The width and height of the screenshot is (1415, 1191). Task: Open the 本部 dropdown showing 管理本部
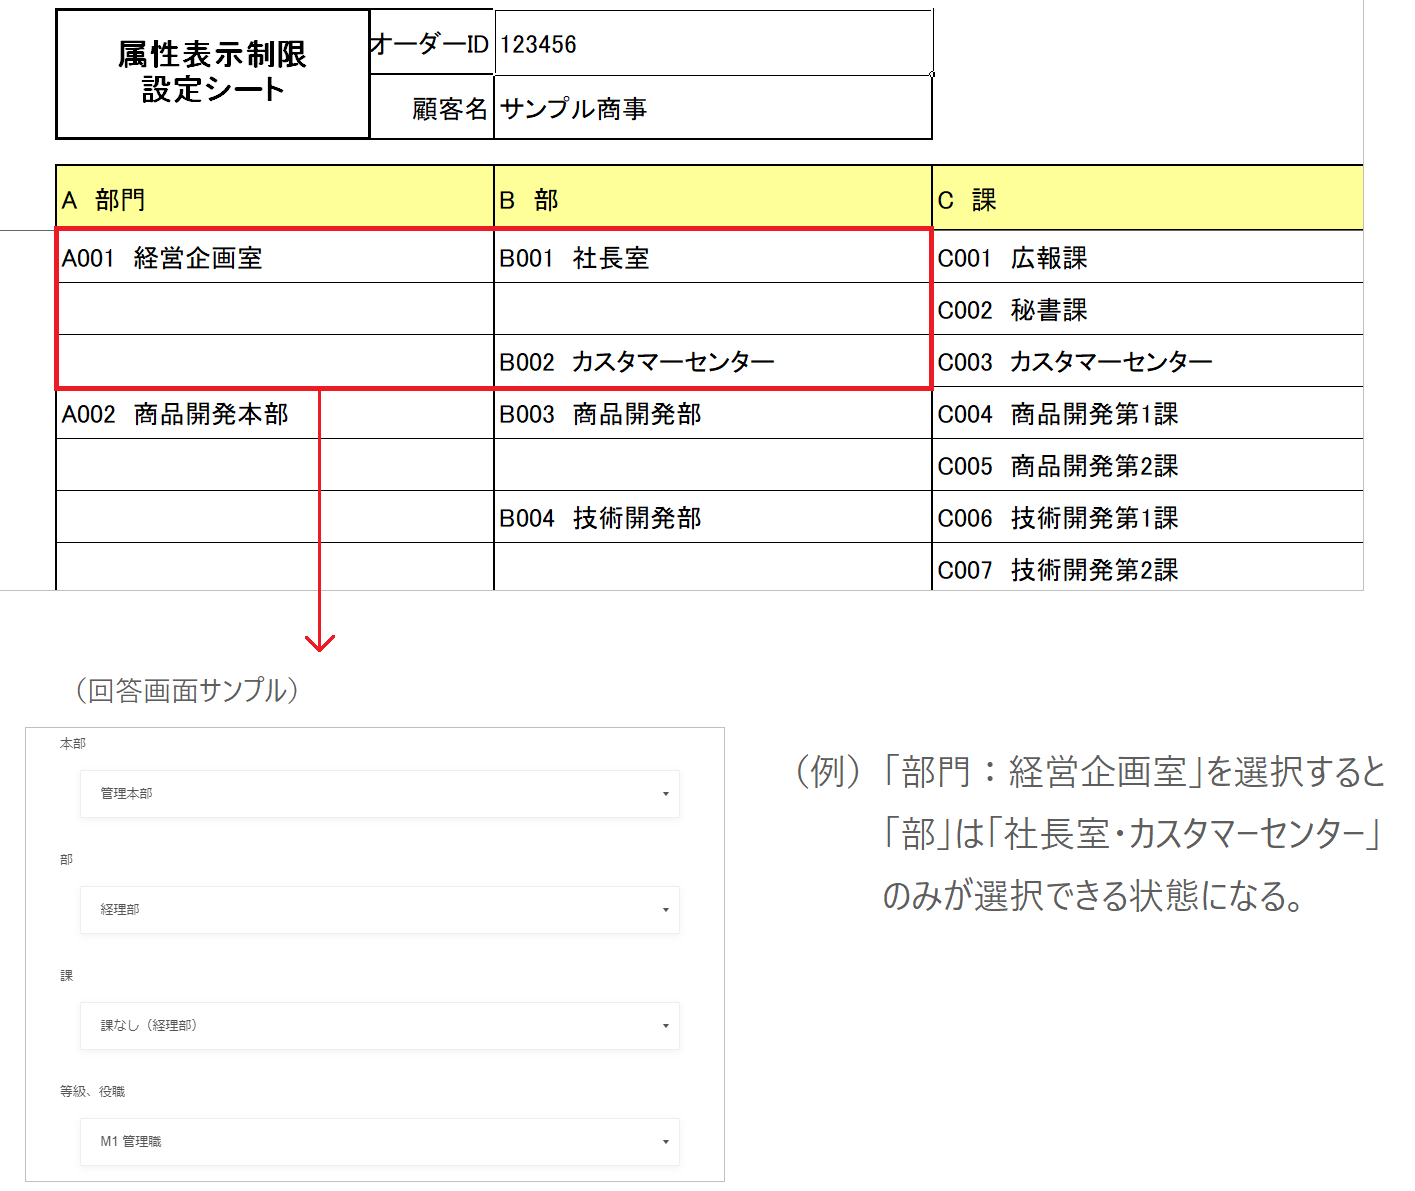click(x=379, y=794)
